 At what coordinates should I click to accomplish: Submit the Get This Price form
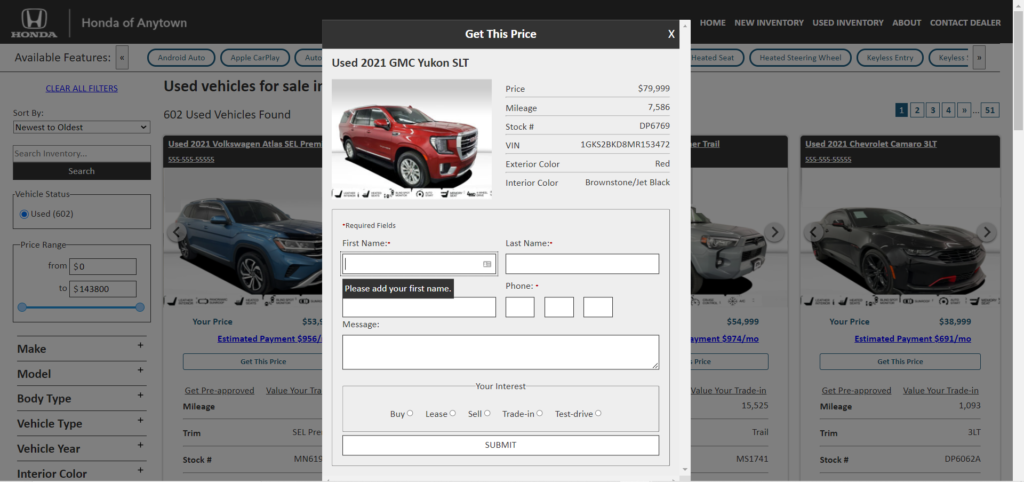point(500,445)
